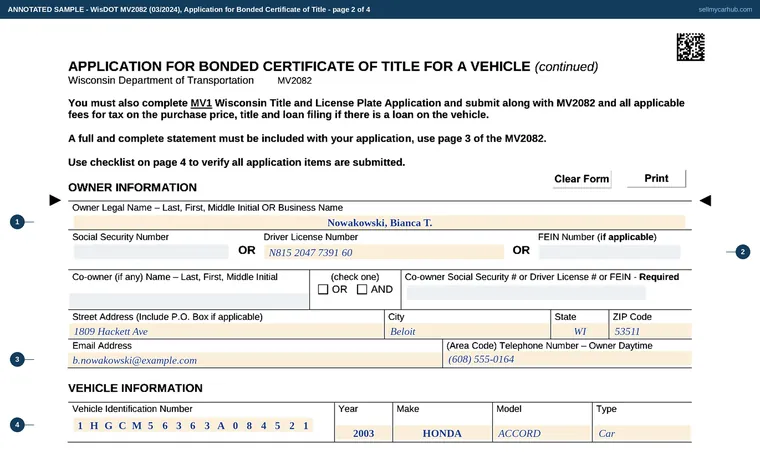Click the Social Security Number field
760x456 pixels.
(x=151, y=252)
